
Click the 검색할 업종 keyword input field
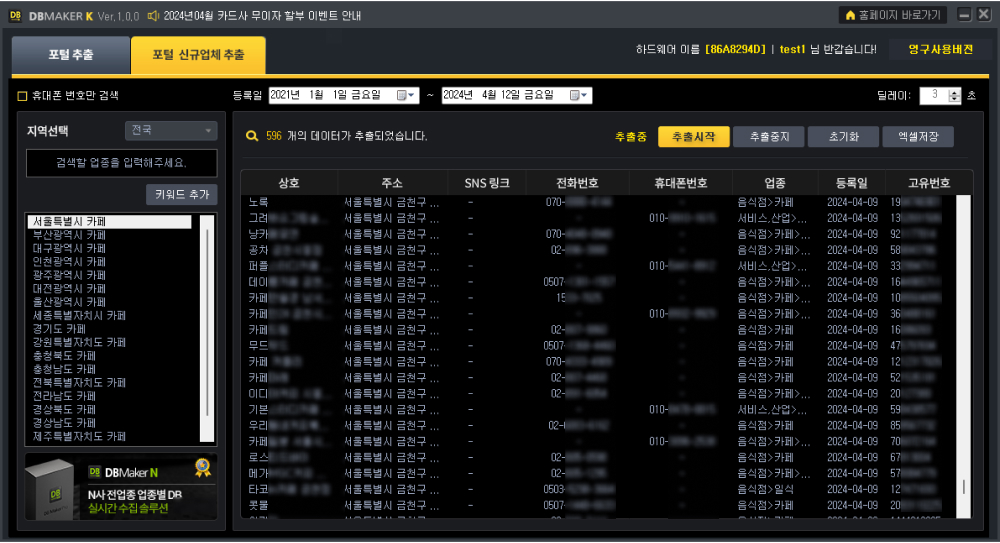point(121,162)
